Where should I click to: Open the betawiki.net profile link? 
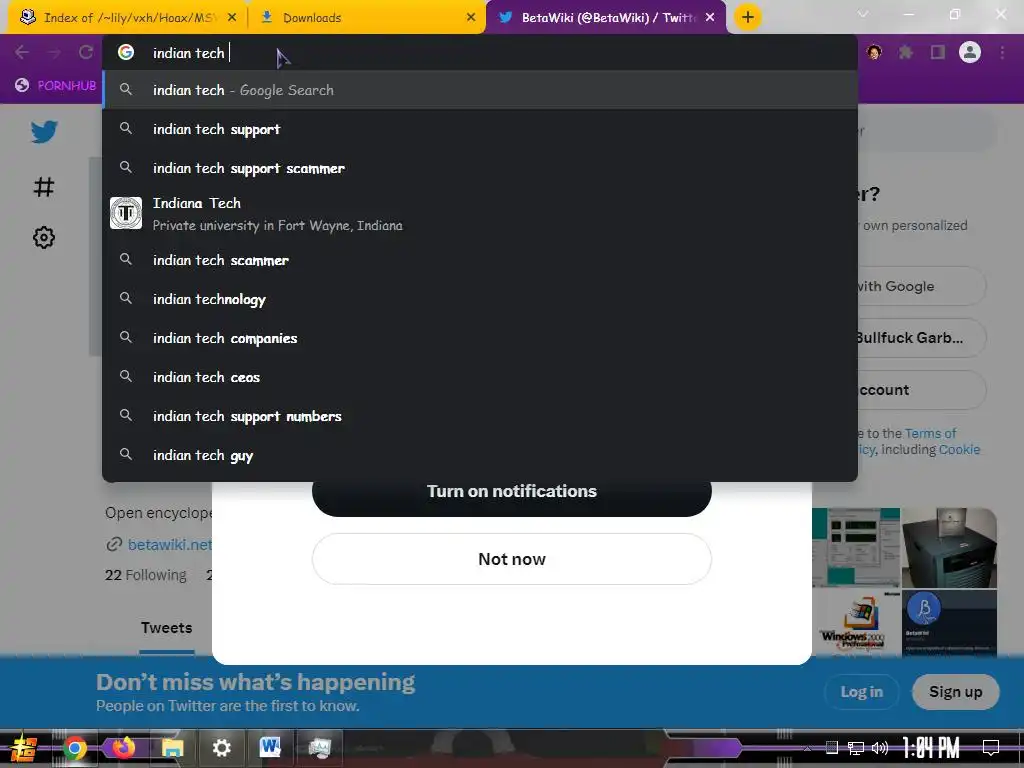click(169, 544)
